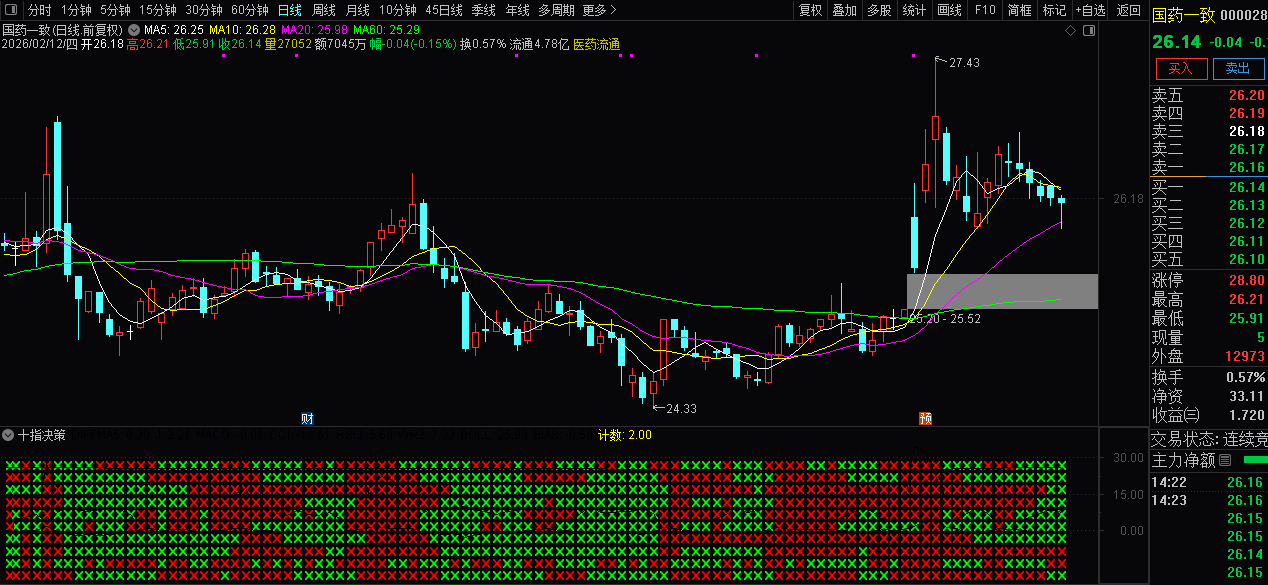Open the 统计 statistics tool
1268x585 pixels.
click(912, 10)
